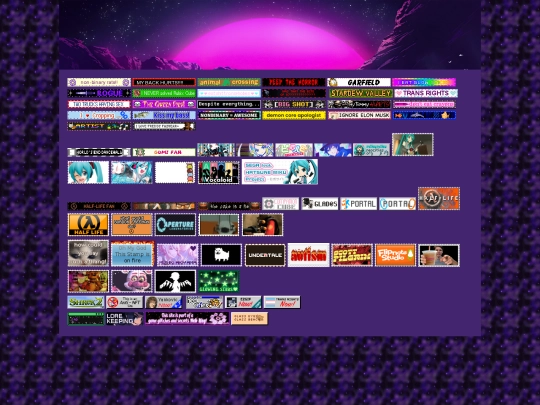This screenshot has width=540, height=405.
Task: Click the Despite everything blinkie
Action: (229, 104)
